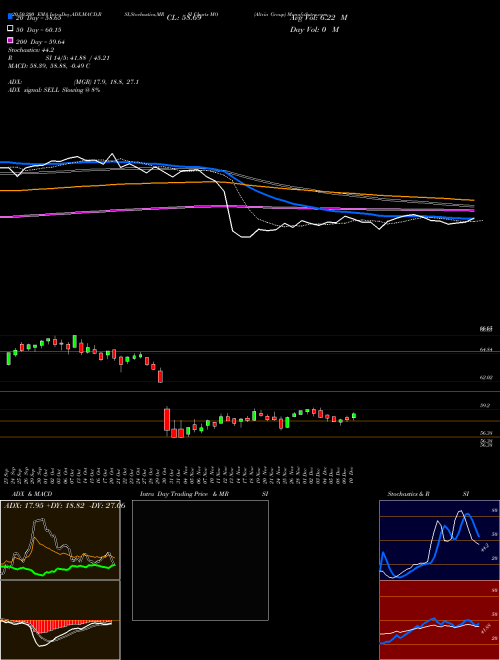This screenshot has height=660, width=500.
Task: Click the Stochastics & RSI panel heading
Action: coord(428,494)
